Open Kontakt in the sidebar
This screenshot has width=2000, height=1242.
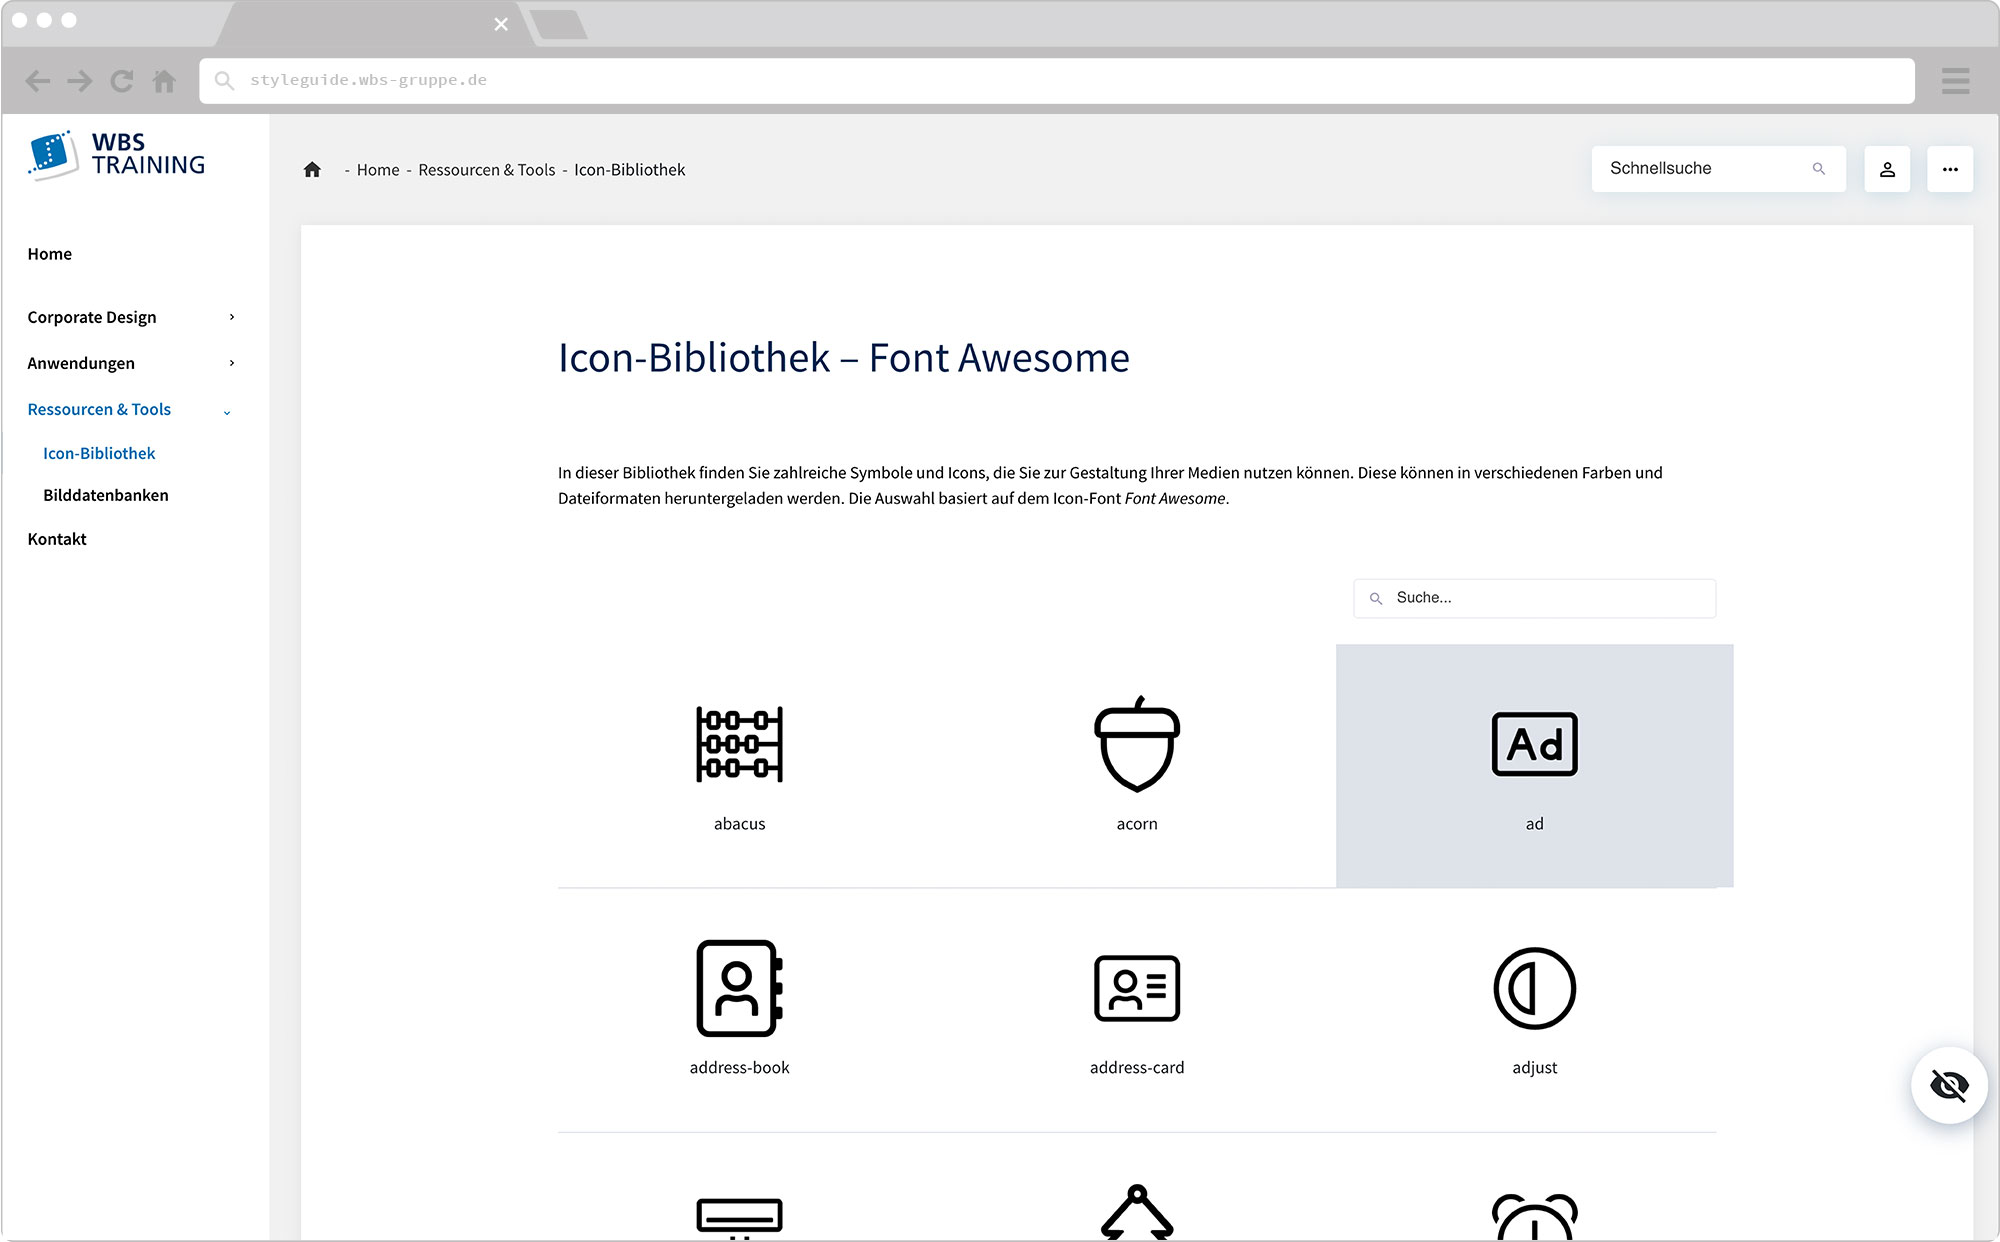point(57,539)
